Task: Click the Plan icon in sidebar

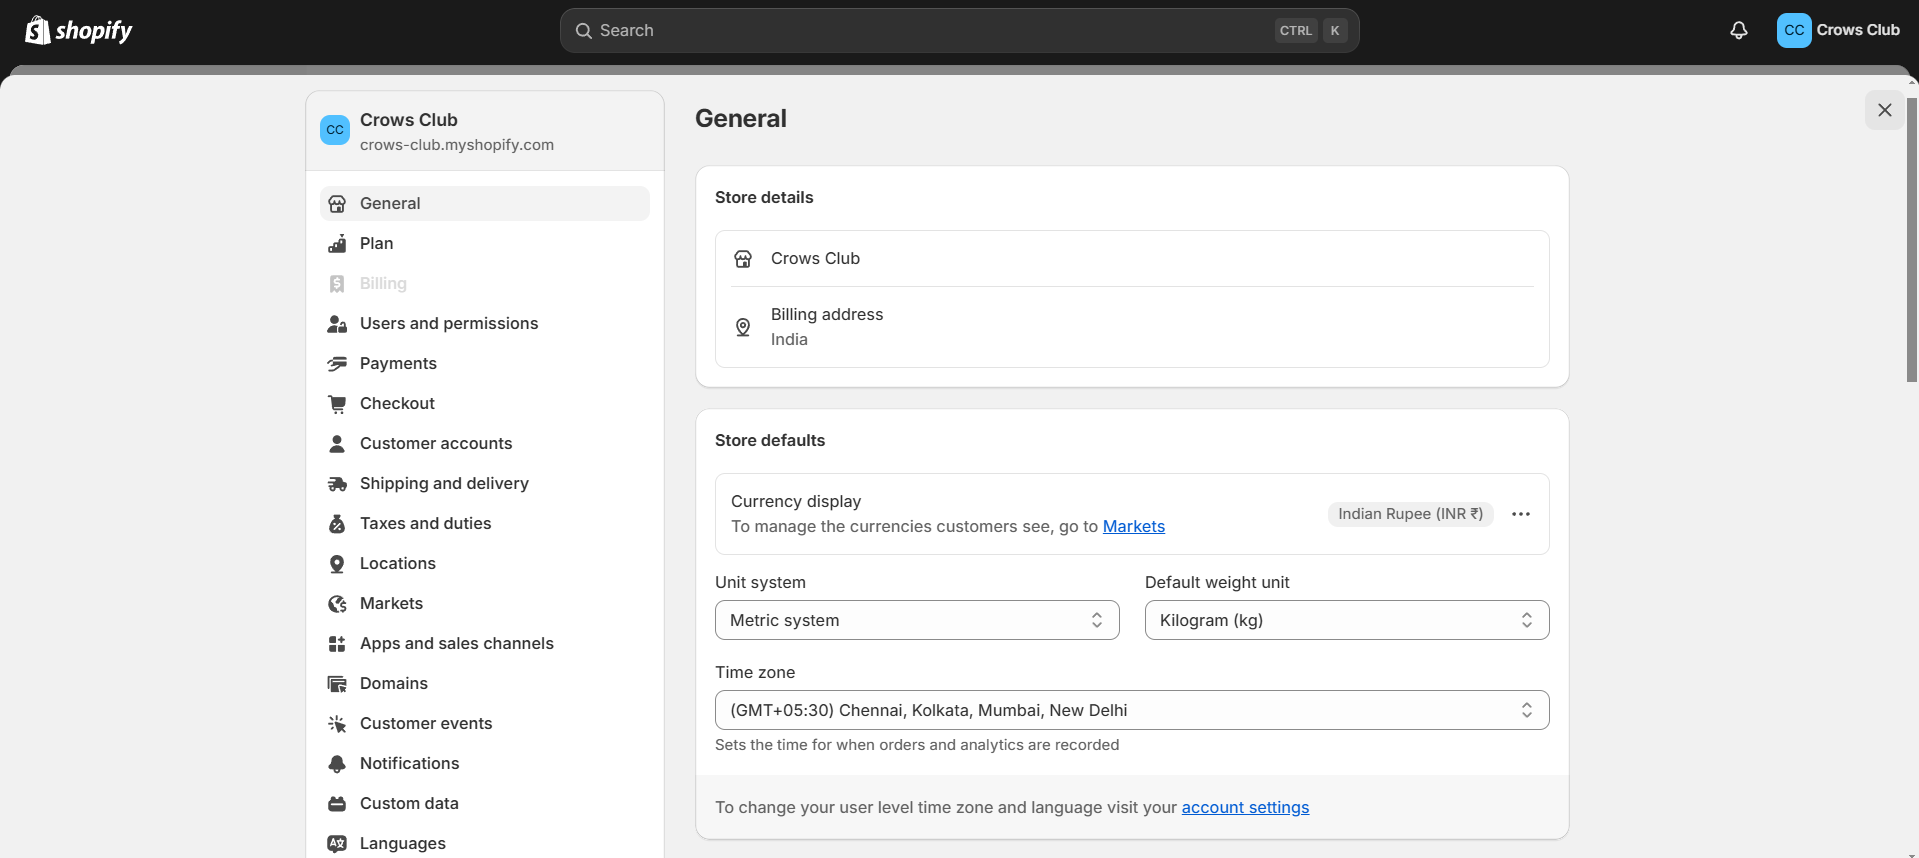Action: click(337, 243)
